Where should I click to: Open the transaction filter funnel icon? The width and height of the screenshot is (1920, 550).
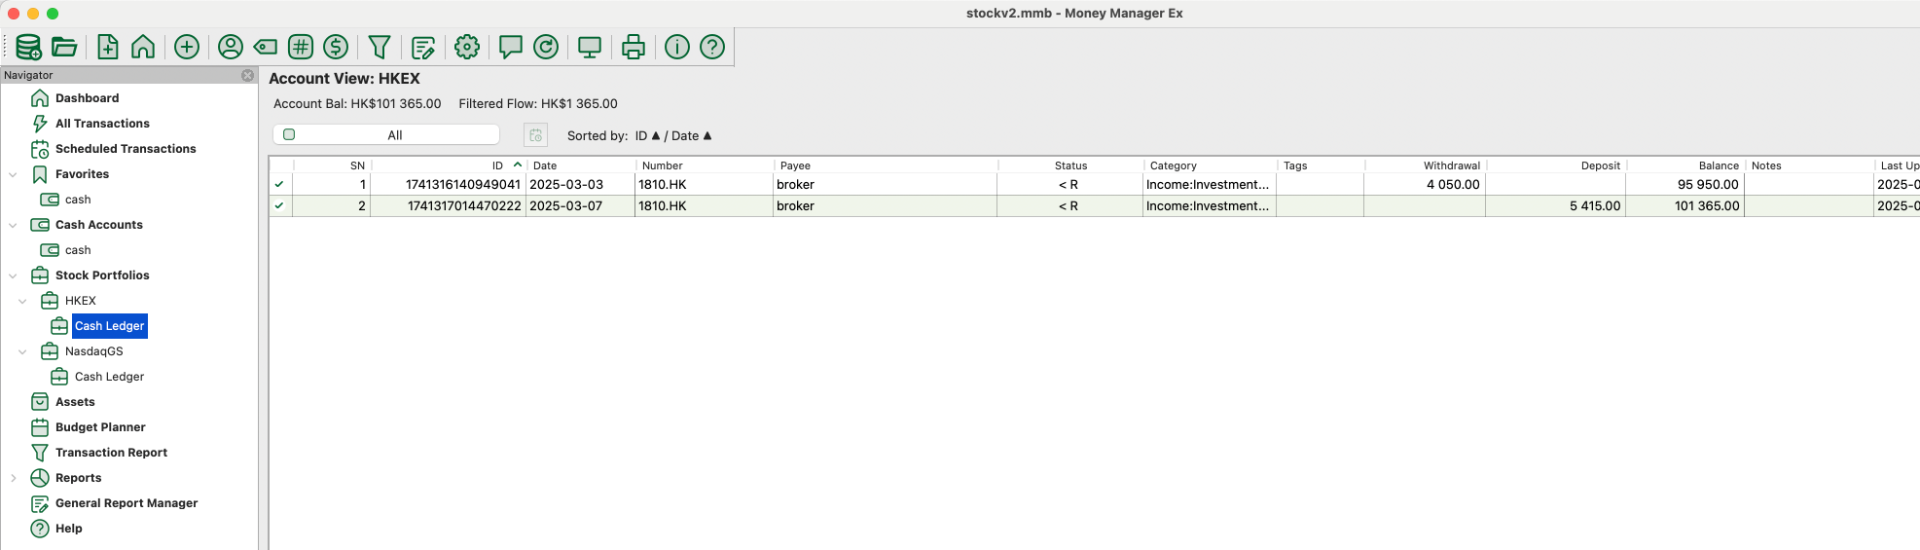[x=379, y=47]
